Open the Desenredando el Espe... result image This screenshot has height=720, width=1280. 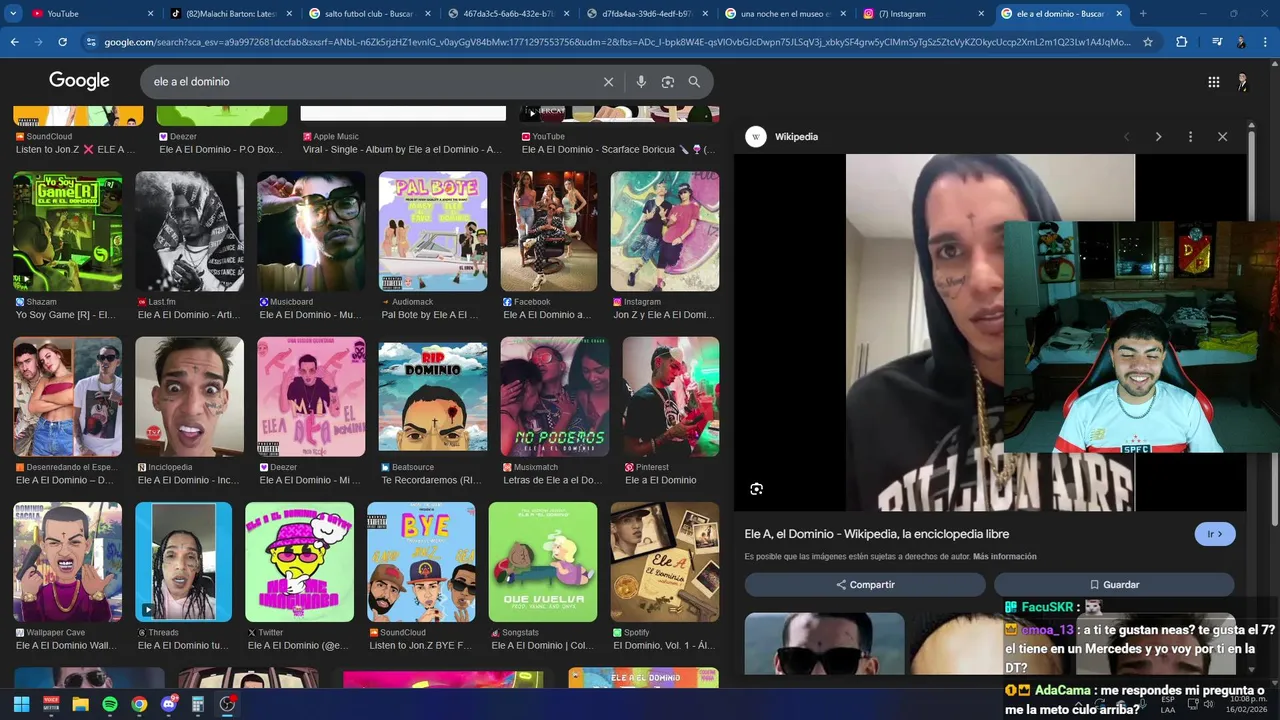point(67,397)
